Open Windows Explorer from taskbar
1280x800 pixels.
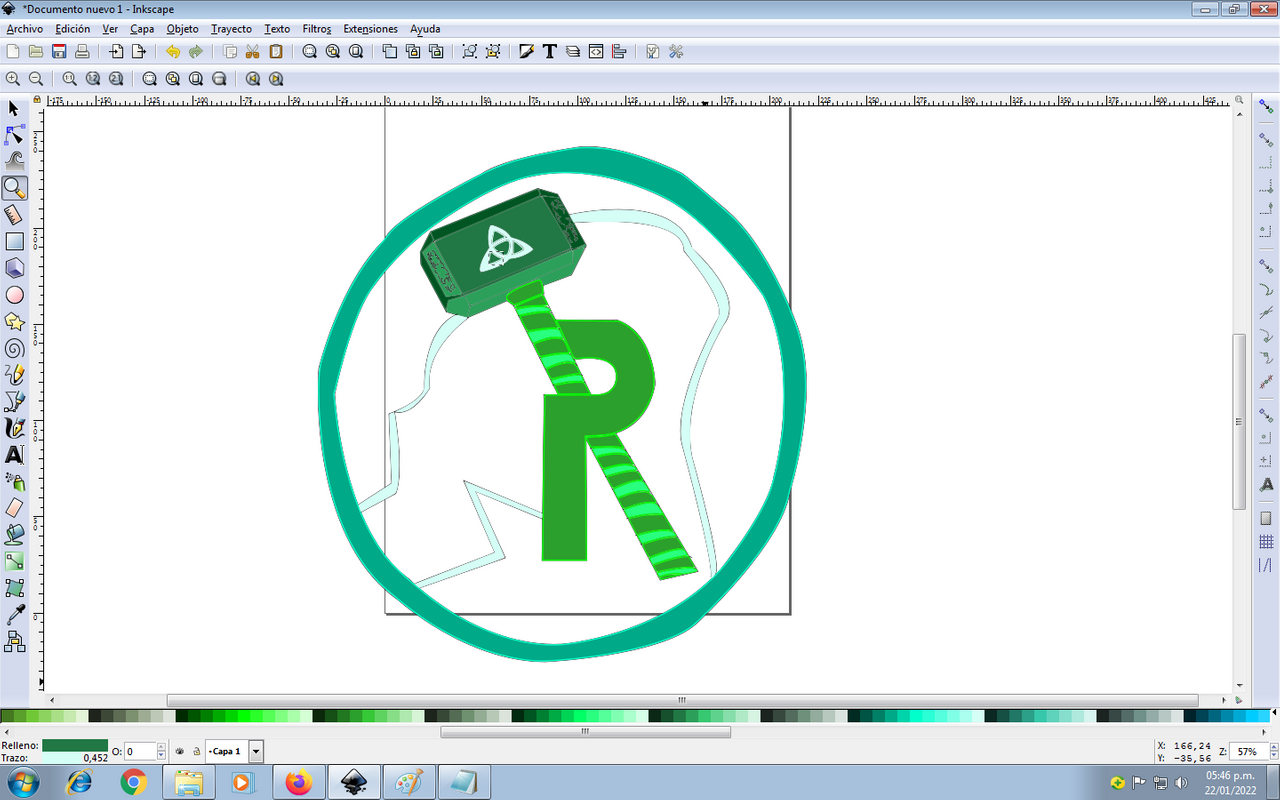pos(188,782)
